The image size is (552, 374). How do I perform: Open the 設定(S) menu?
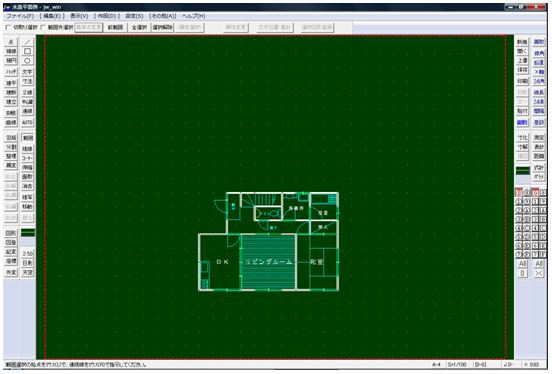[134, 16]
